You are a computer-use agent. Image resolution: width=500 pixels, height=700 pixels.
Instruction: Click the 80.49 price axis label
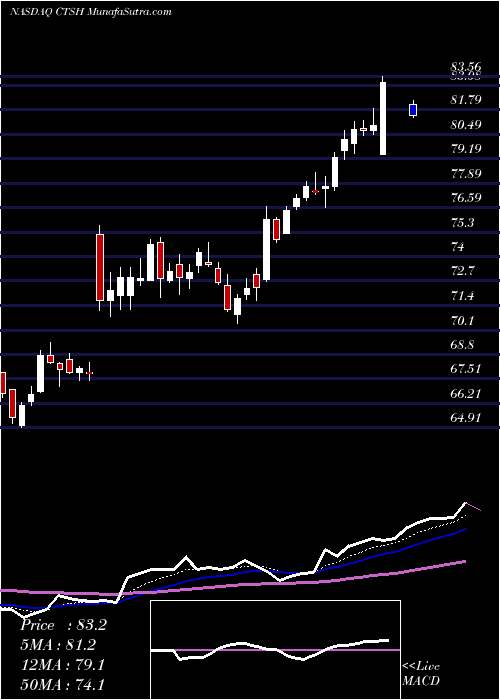[x=466, y=124]
